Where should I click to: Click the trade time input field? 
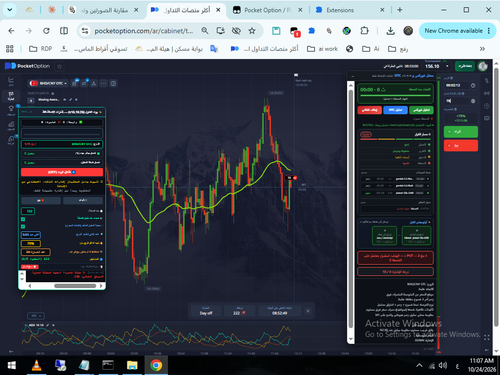[x=457, y=85]
